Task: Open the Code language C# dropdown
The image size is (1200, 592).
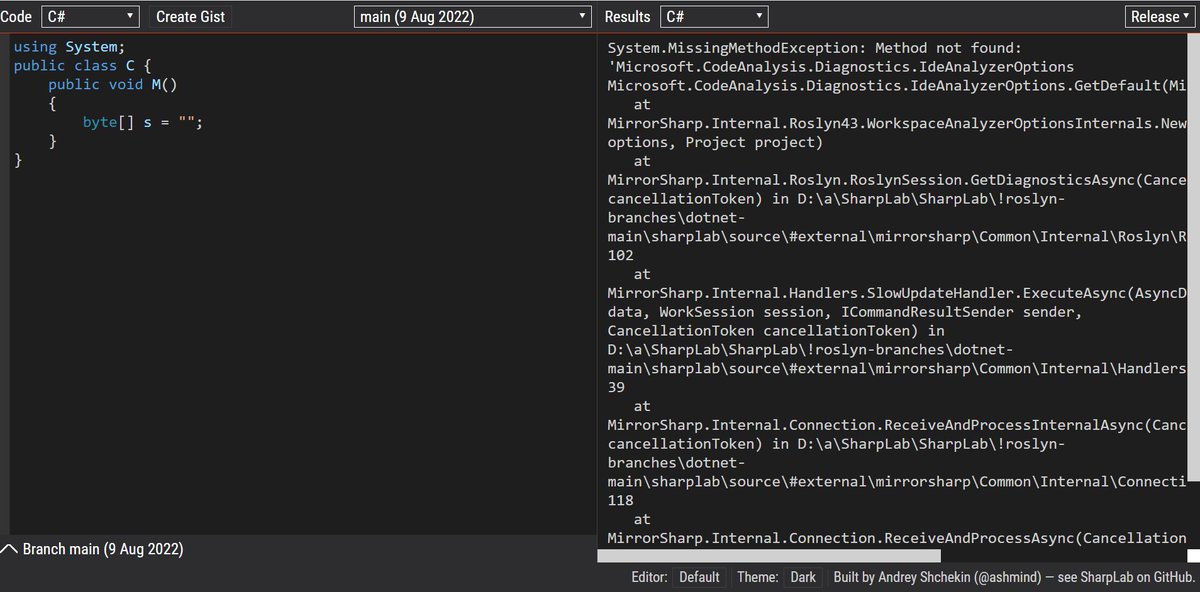Action: [x=90, y=17]
